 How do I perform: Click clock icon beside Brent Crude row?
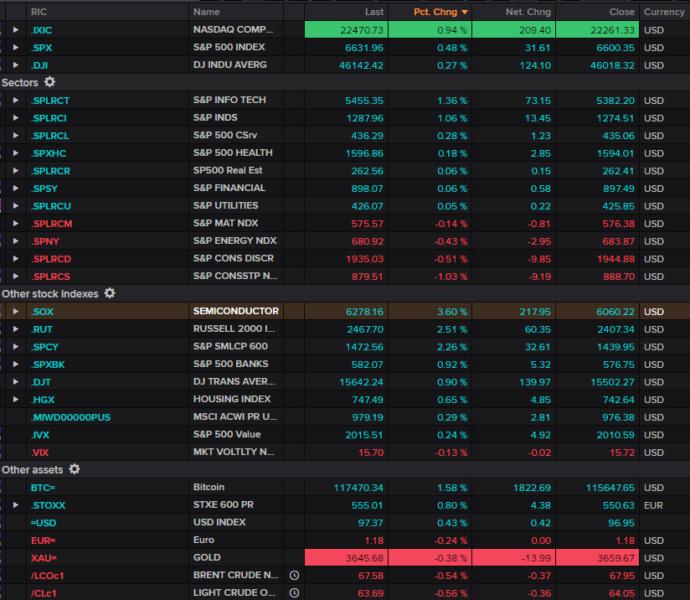(x=294, y=575)
